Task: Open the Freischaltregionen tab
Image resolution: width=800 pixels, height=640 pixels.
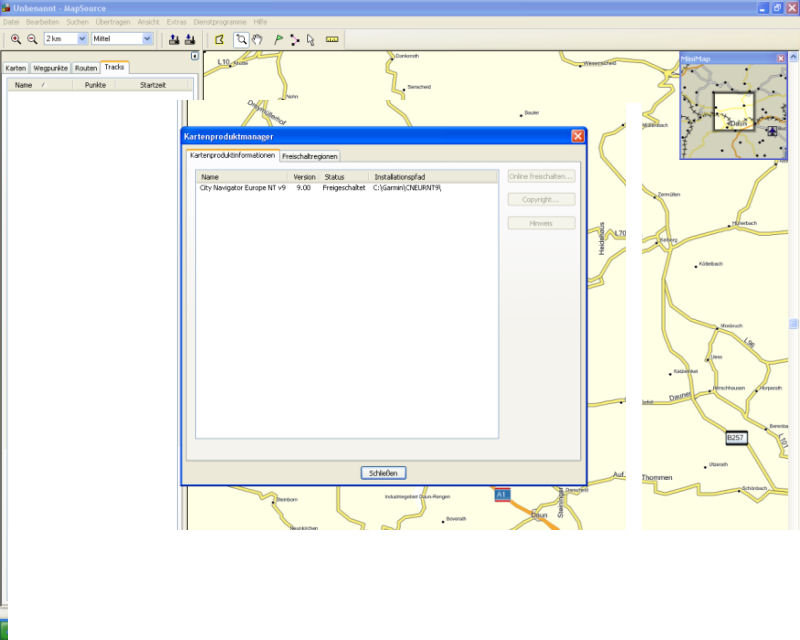Action: tap(310, 156)
